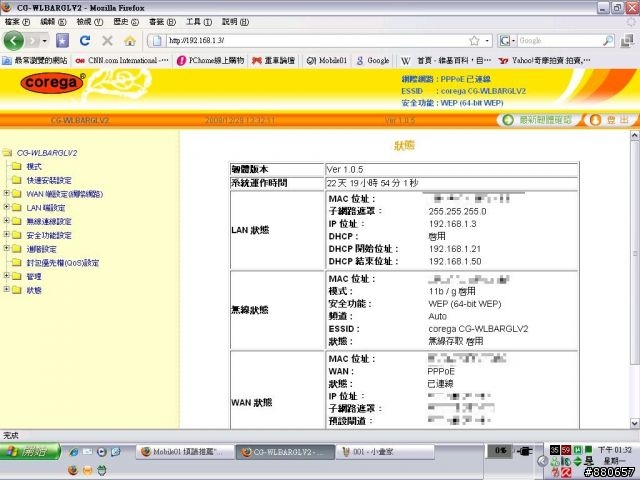The width and height of the screenshot is (640, 480).
Task: Bookmark this page with the star in address bar
Action: [474, 40]
